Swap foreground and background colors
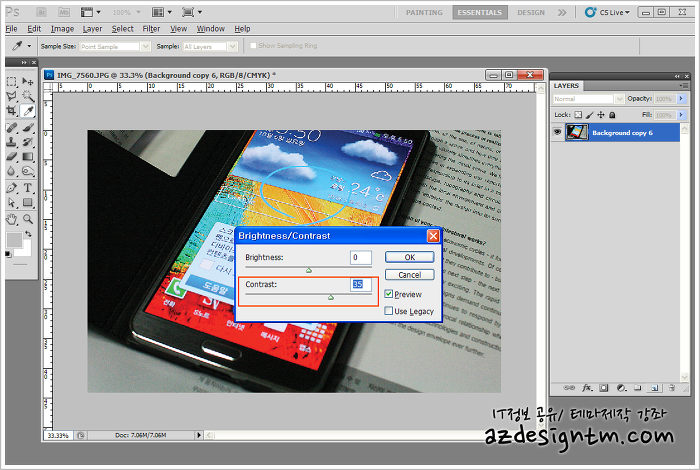 point(29,233)
